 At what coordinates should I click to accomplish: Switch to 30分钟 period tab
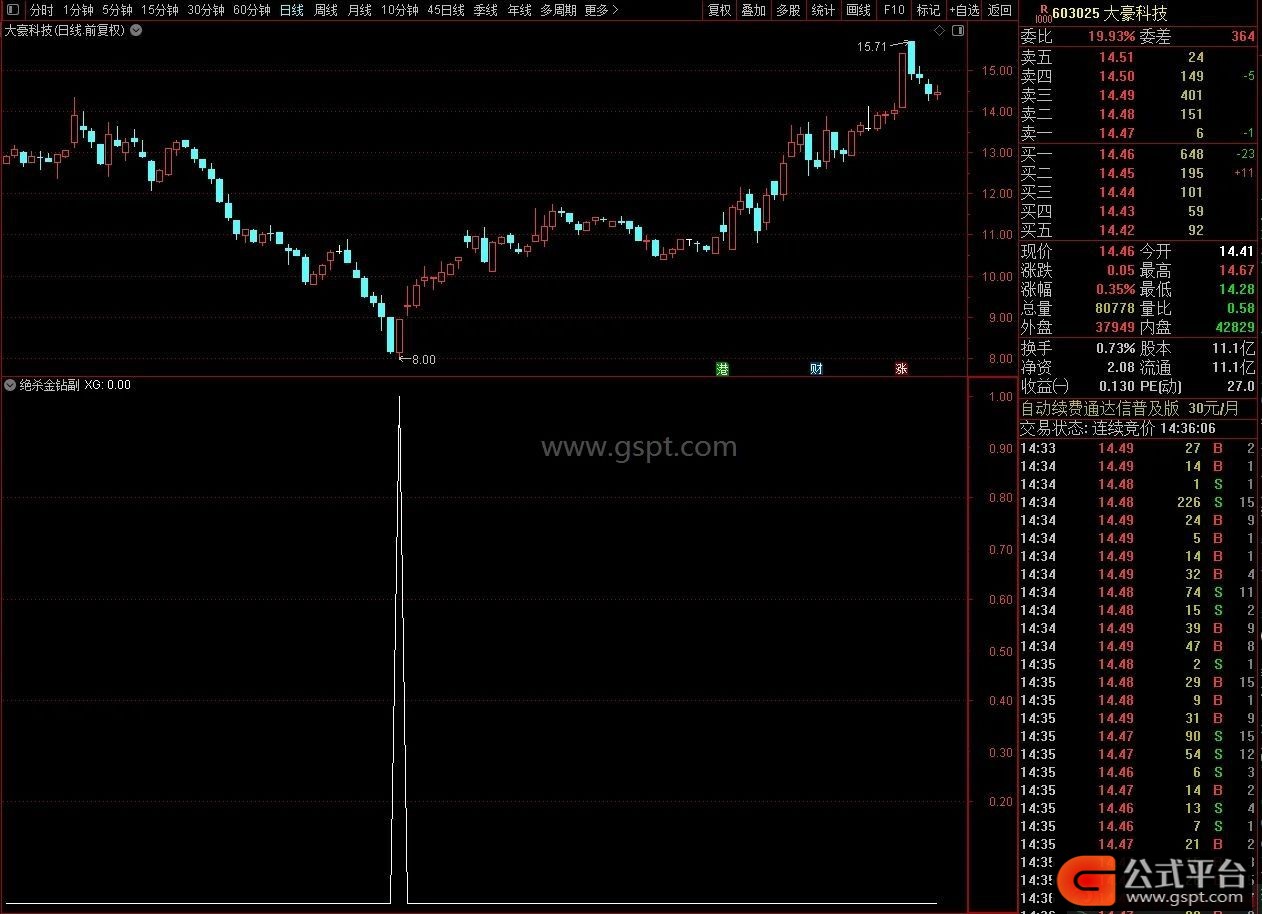(x=206, y=10)
